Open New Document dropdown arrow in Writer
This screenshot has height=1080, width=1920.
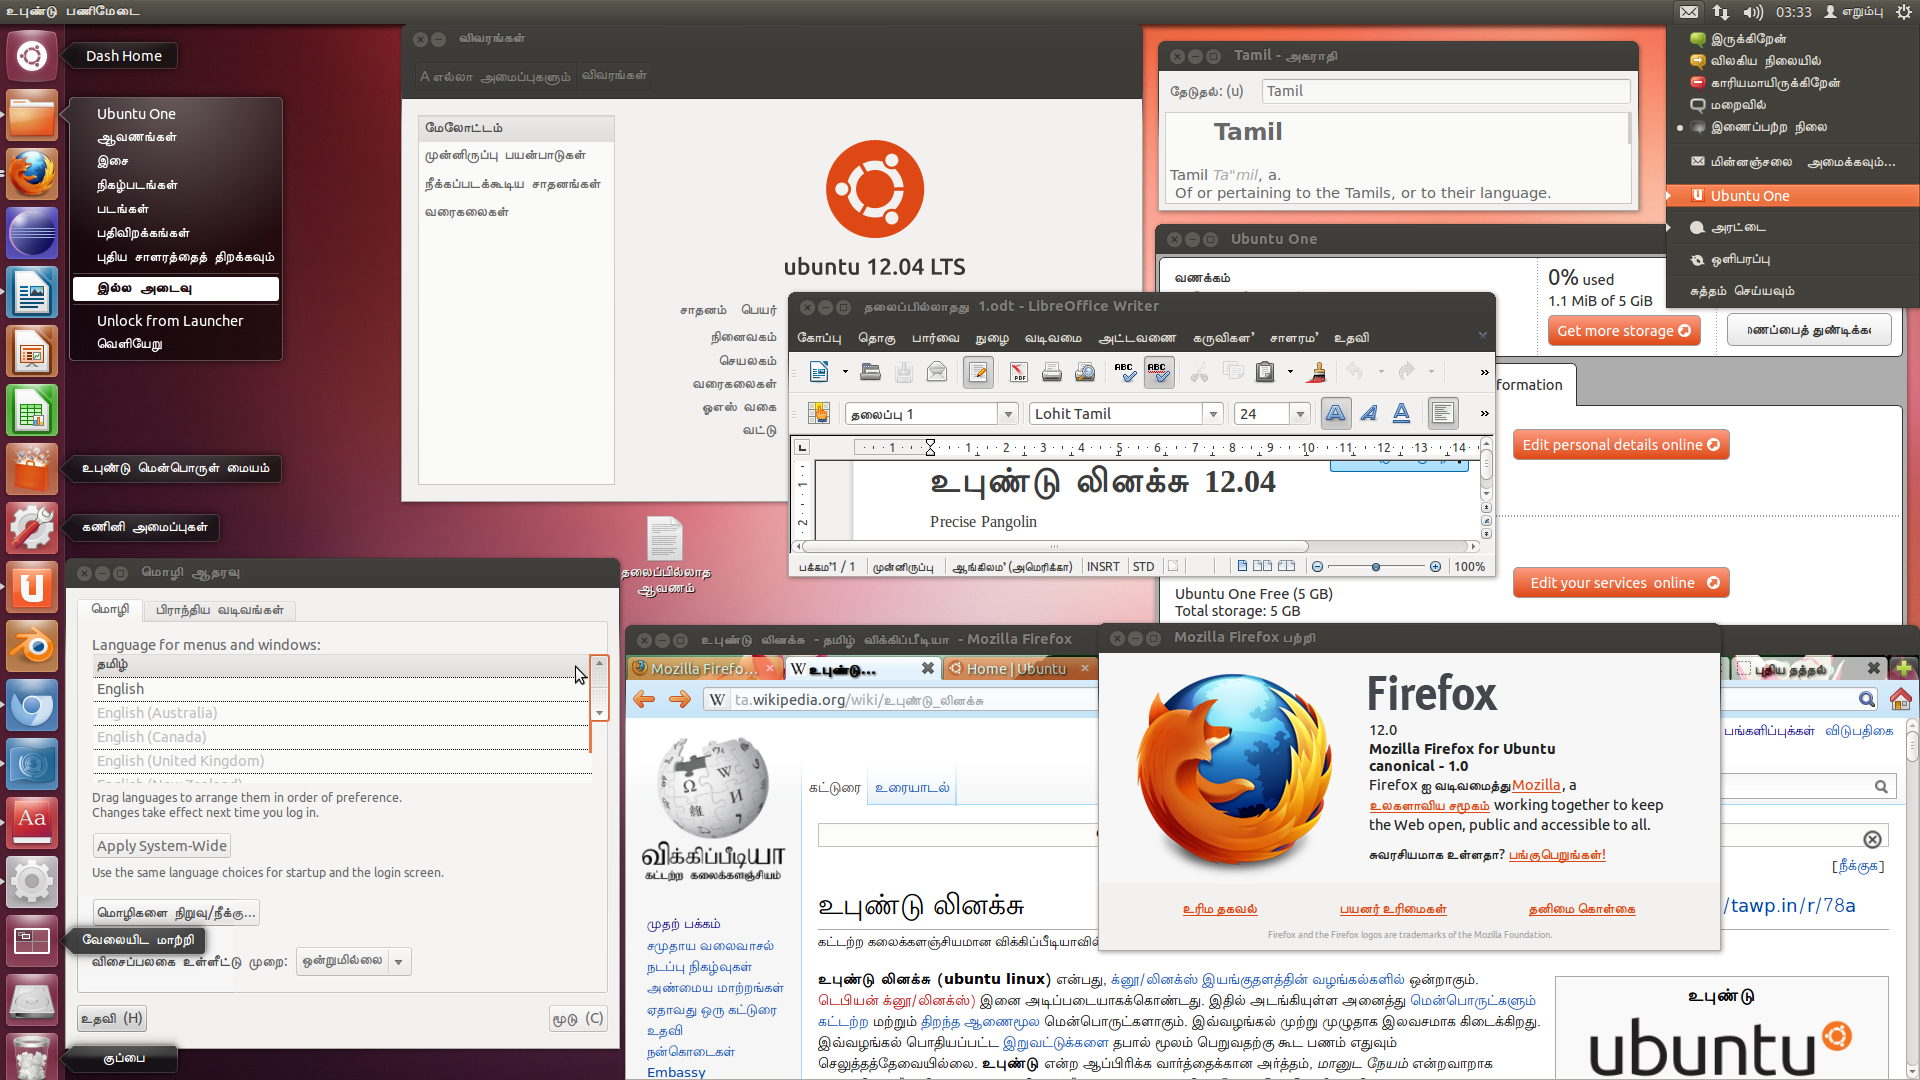845,372
